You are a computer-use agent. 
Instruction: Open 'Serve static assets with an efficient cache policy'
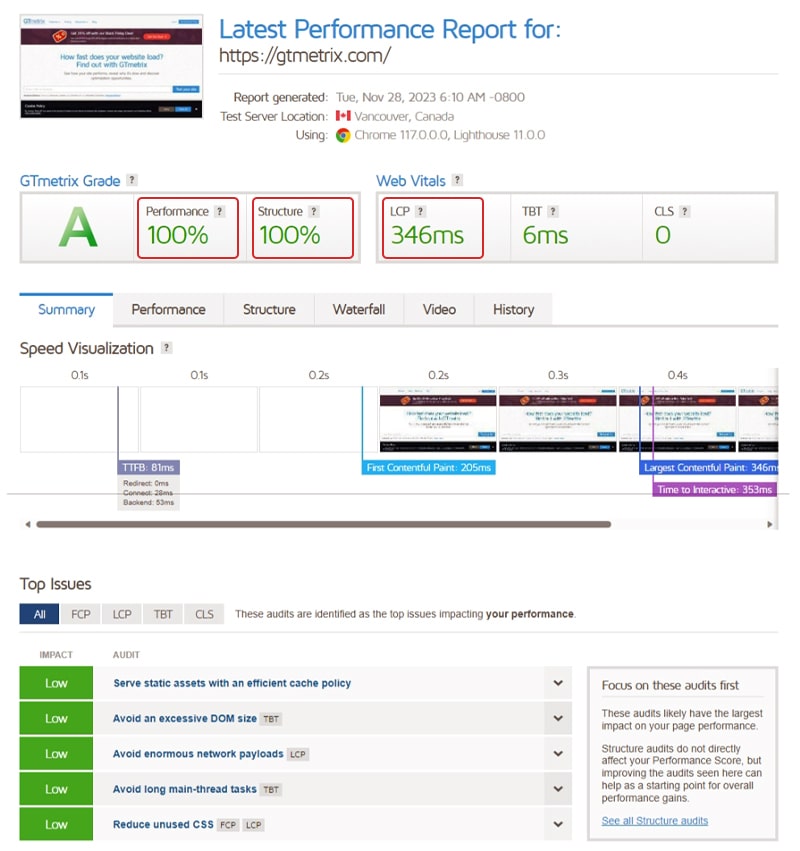point(232,683)
